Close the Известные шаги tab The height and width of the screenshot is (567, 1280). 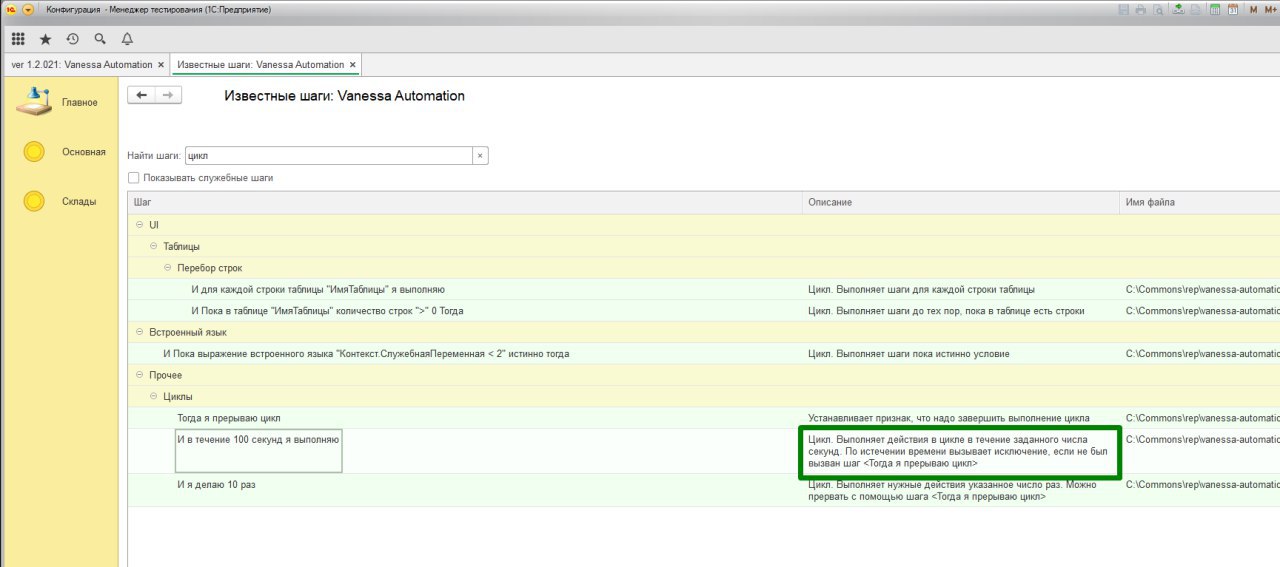352,64
